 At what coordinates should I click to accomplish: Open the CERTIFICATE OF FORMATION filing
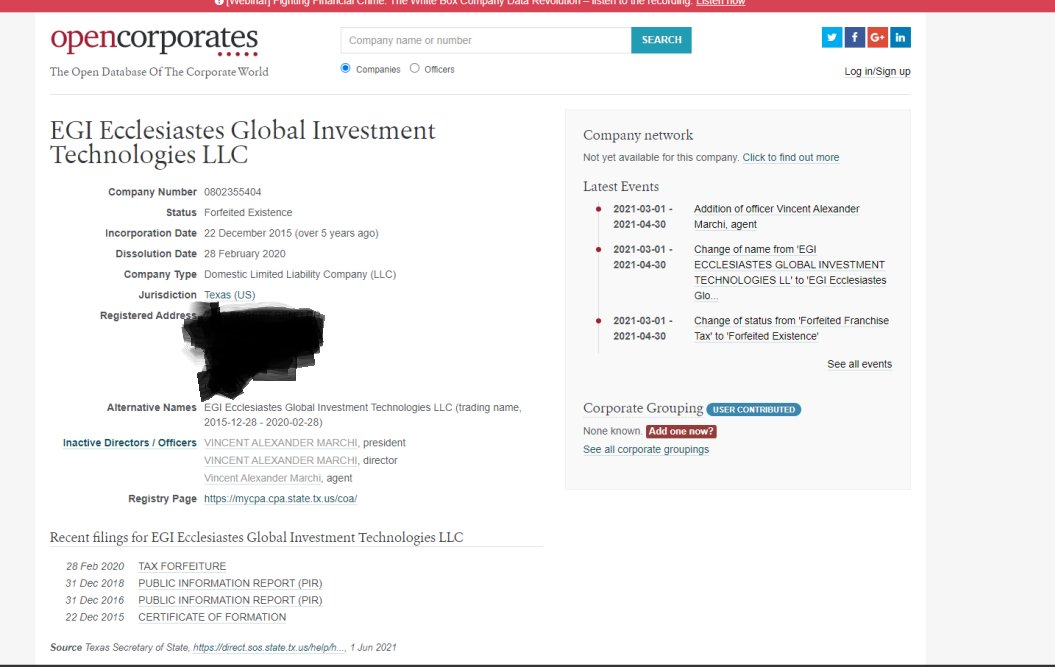[x=212, y=617]
